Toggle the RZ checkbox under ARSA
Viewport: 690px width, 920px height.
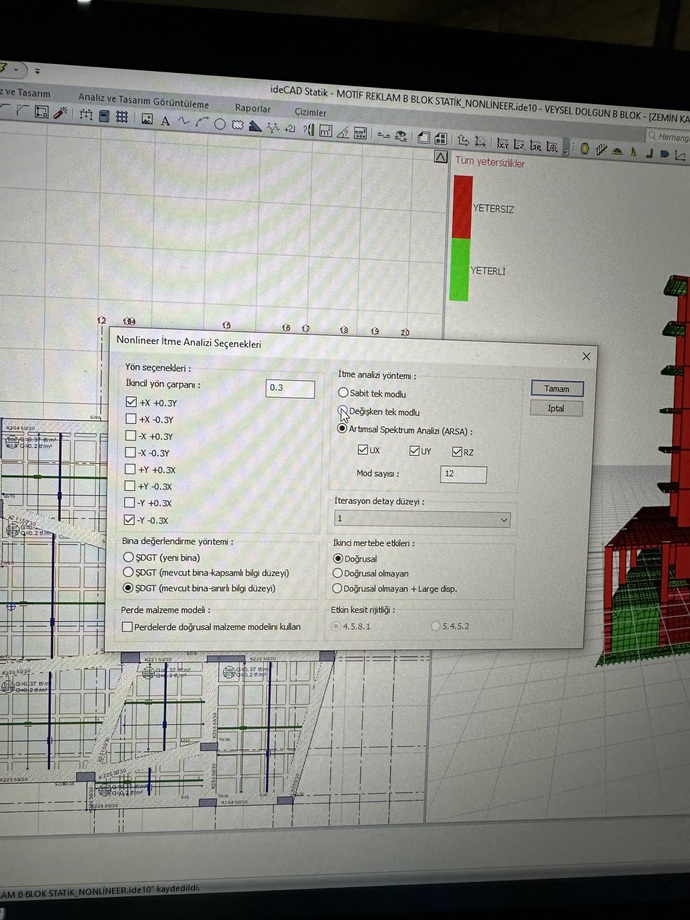[457, 451]
